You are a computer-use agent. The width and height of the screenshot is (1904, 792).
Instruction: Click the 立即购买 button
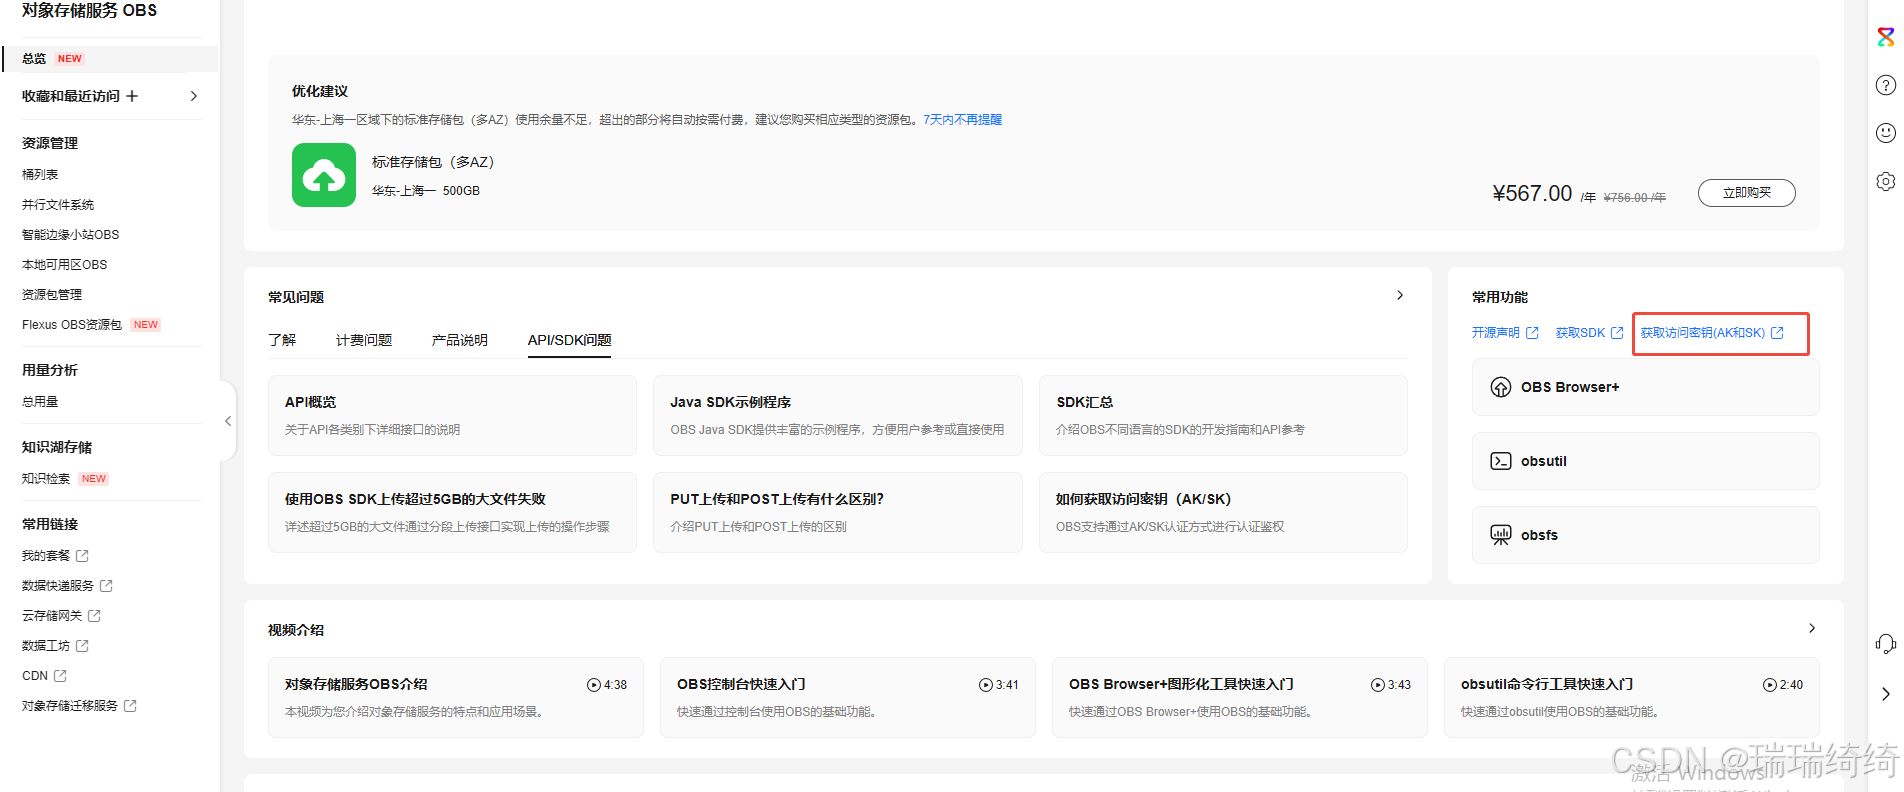coord(1746,193)
